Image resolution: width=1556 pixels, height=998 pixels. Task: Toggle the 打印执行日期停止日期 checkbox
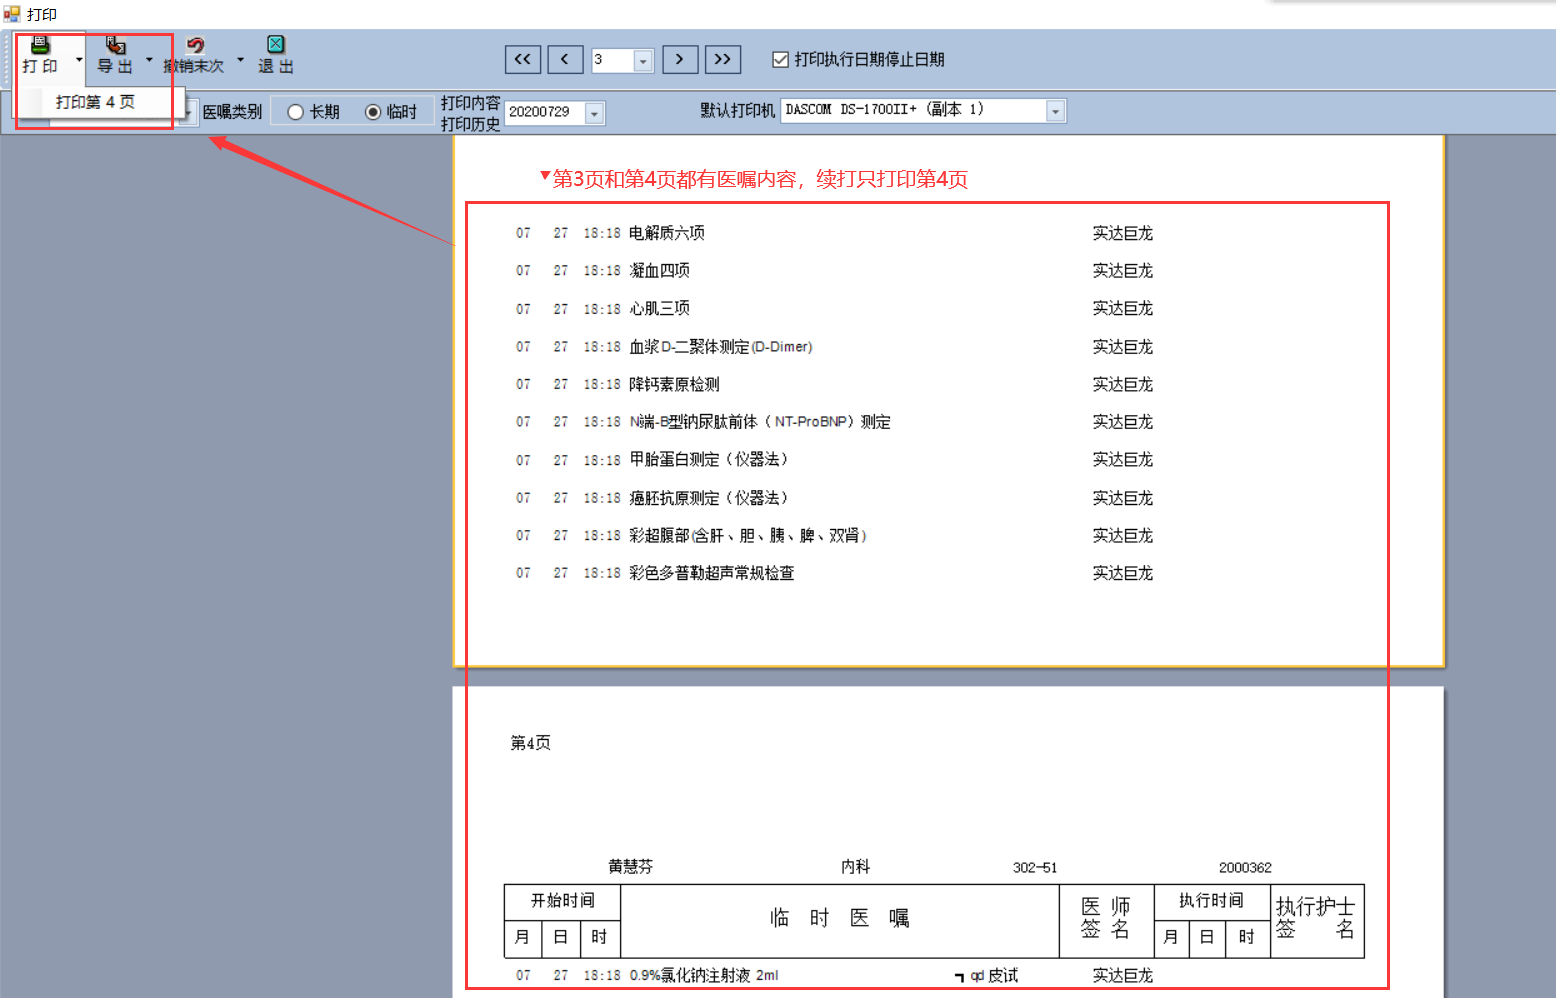pos(781,60)
